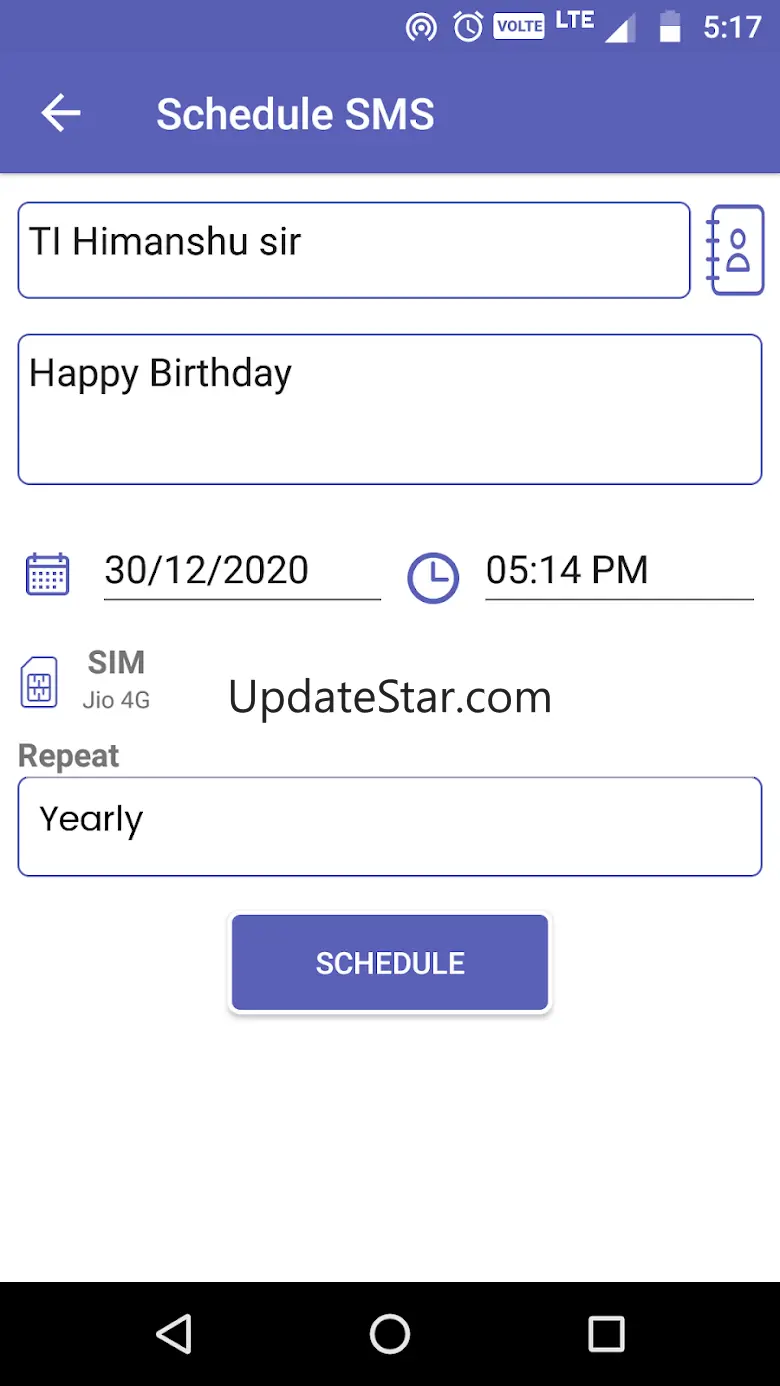Tap the back arrow icon
780x1386 pixels.
tap(61, 114)
